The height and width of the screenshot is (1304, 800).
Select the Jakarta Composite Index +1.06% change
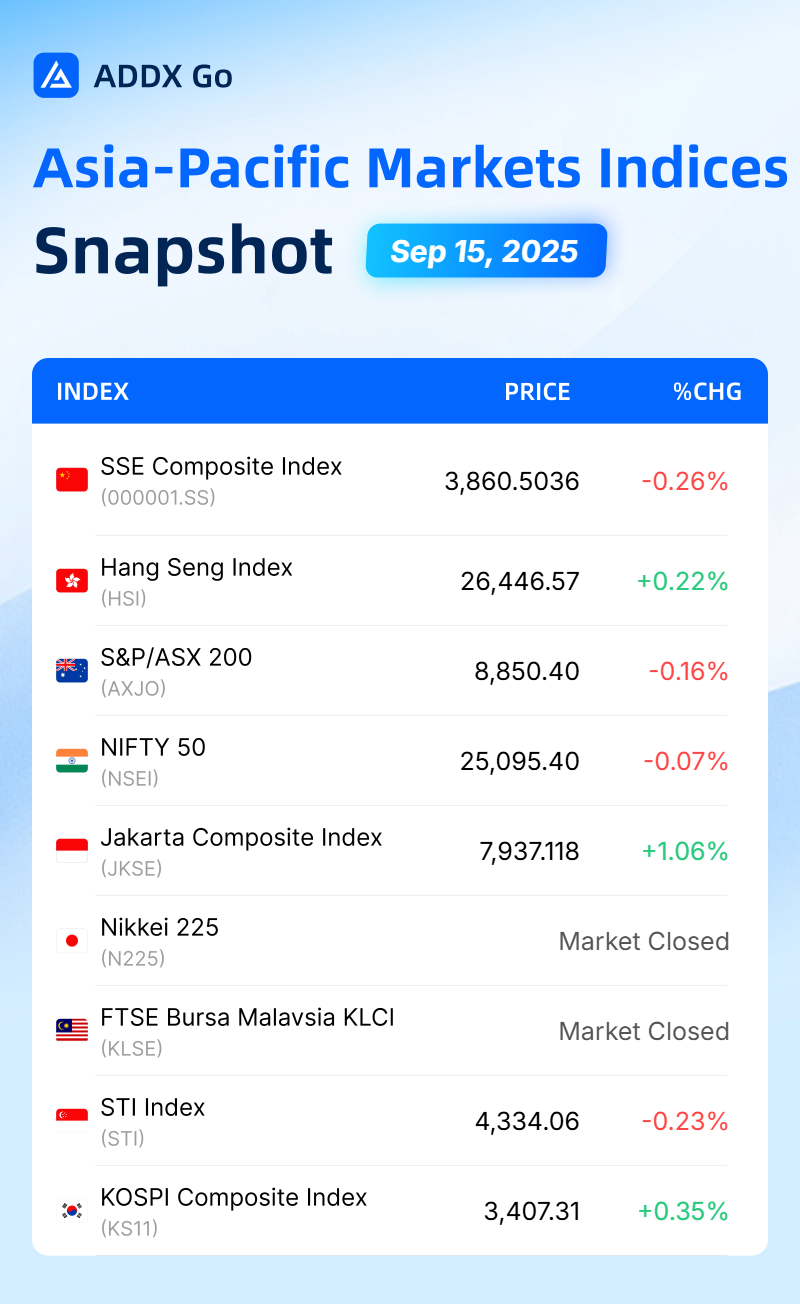pyautogui.click(x=685, y=851)
